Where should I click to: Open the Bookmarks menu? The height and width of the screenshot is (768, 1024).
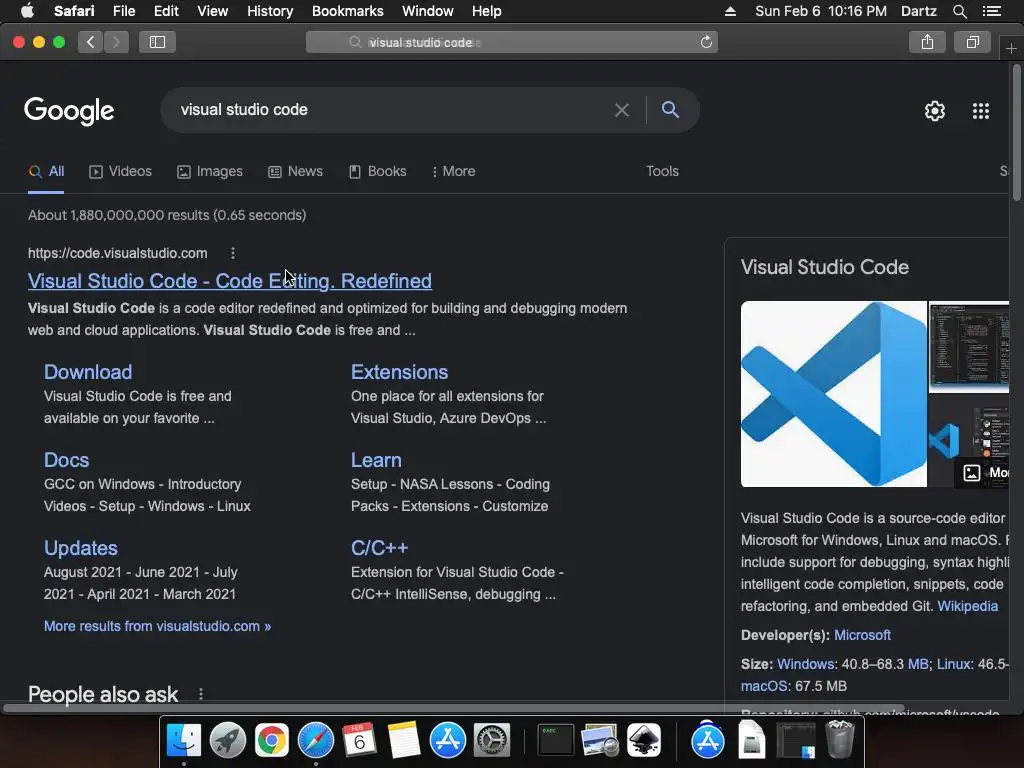[x=347, y=11]
